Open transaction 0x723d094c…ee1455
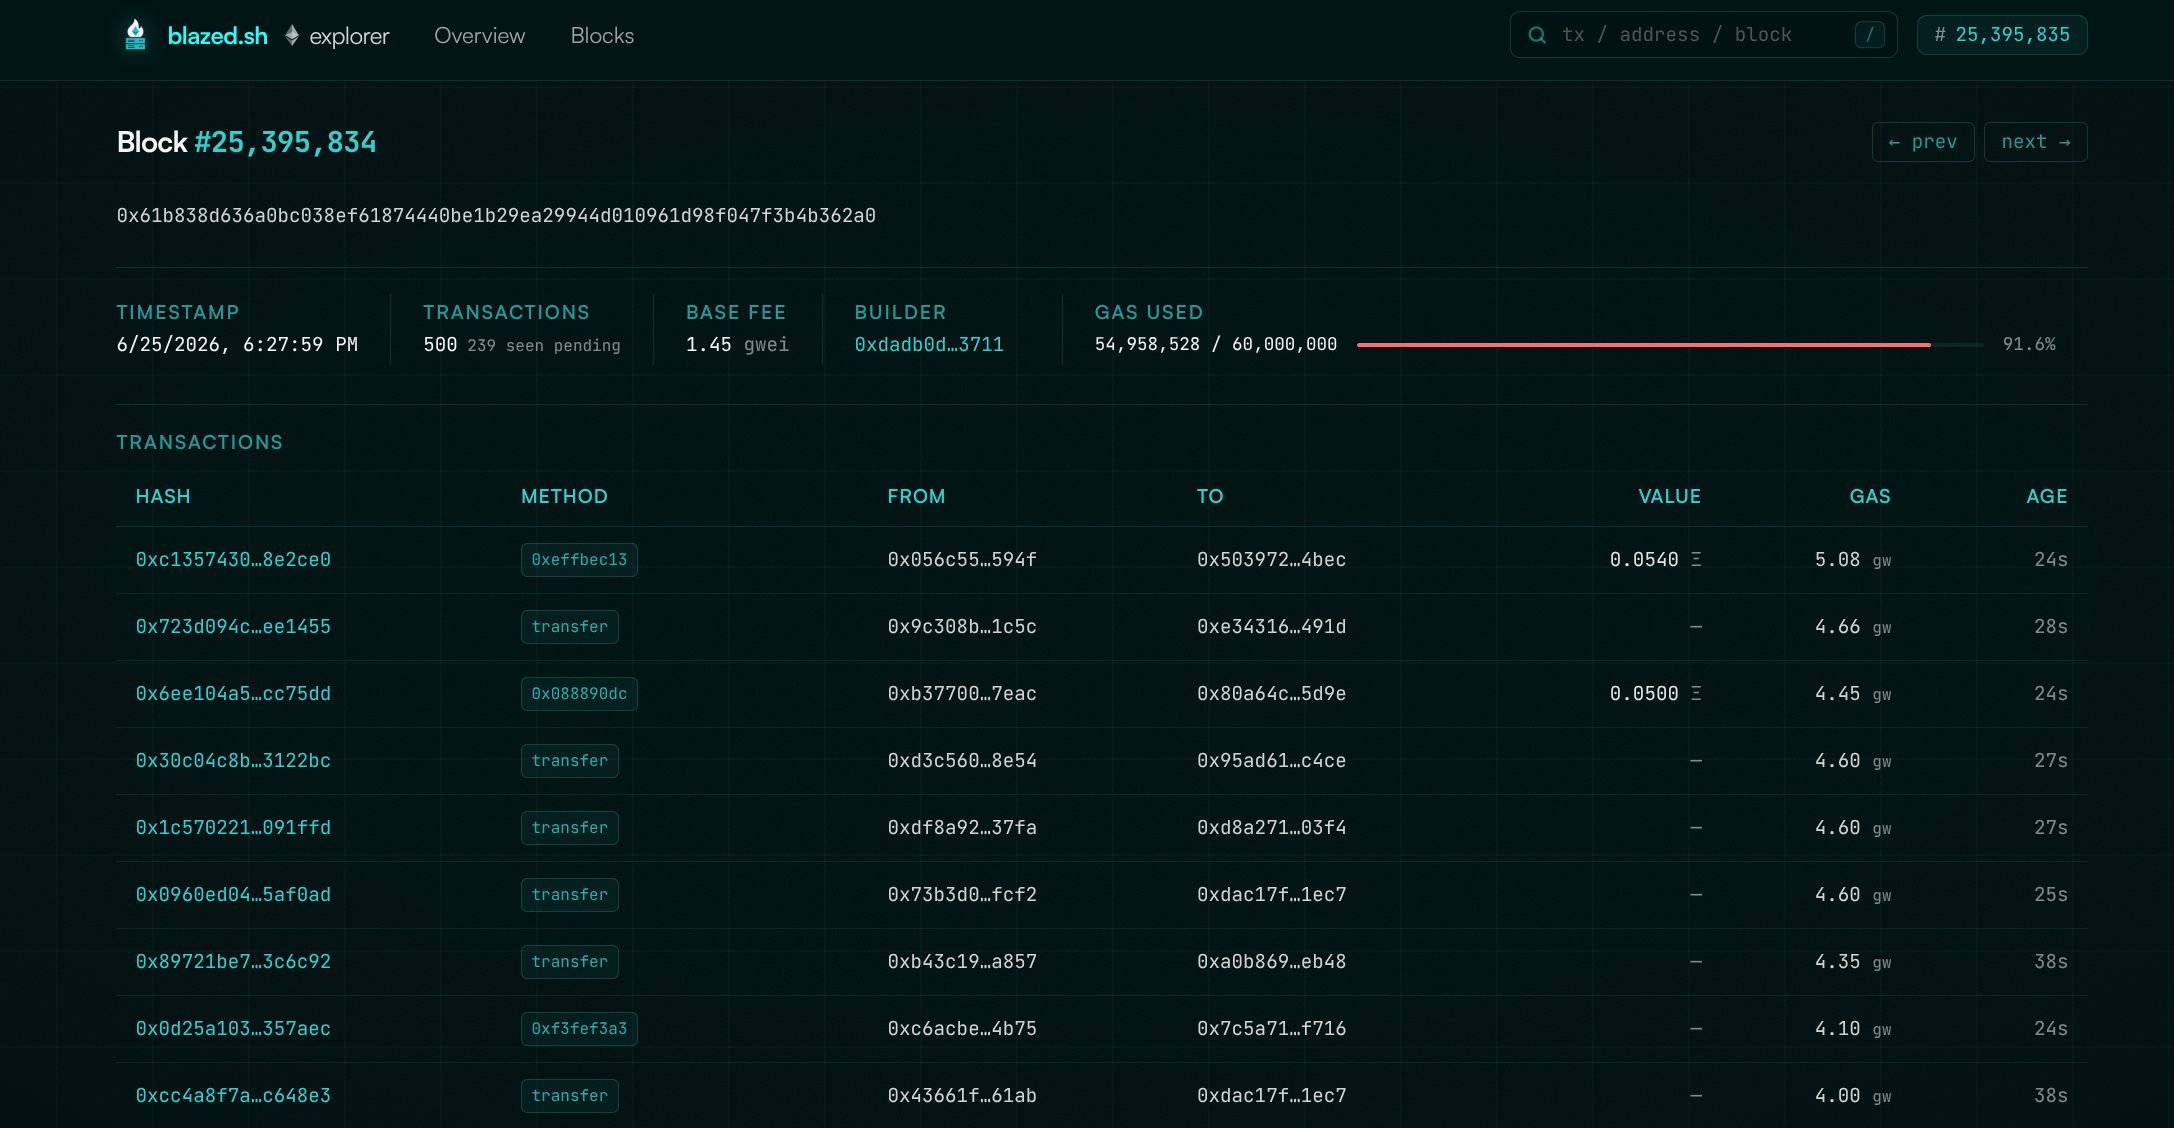 pyautogui.click(x=233, y=627)
